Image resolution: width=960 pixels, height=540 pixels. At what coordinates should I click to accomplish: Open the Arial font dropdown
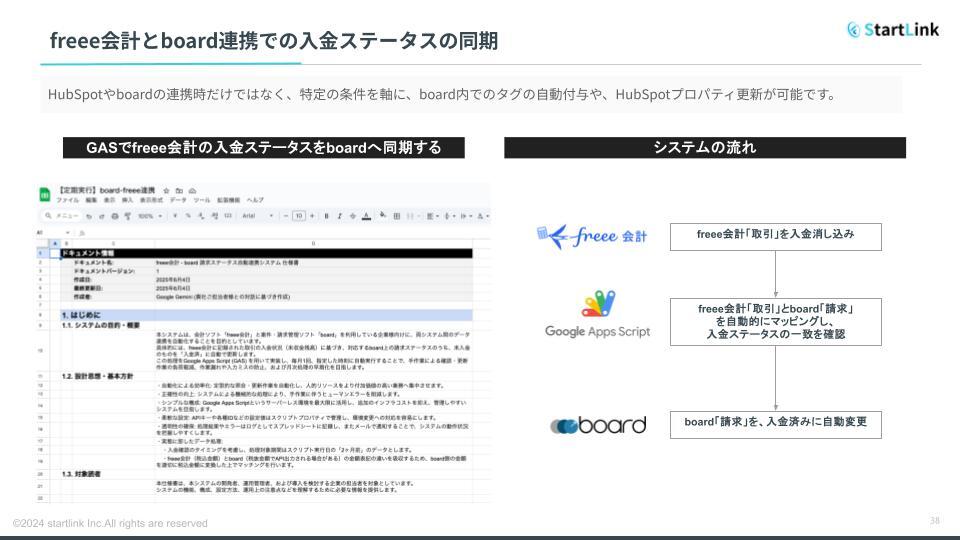click(x=257, y=216)
